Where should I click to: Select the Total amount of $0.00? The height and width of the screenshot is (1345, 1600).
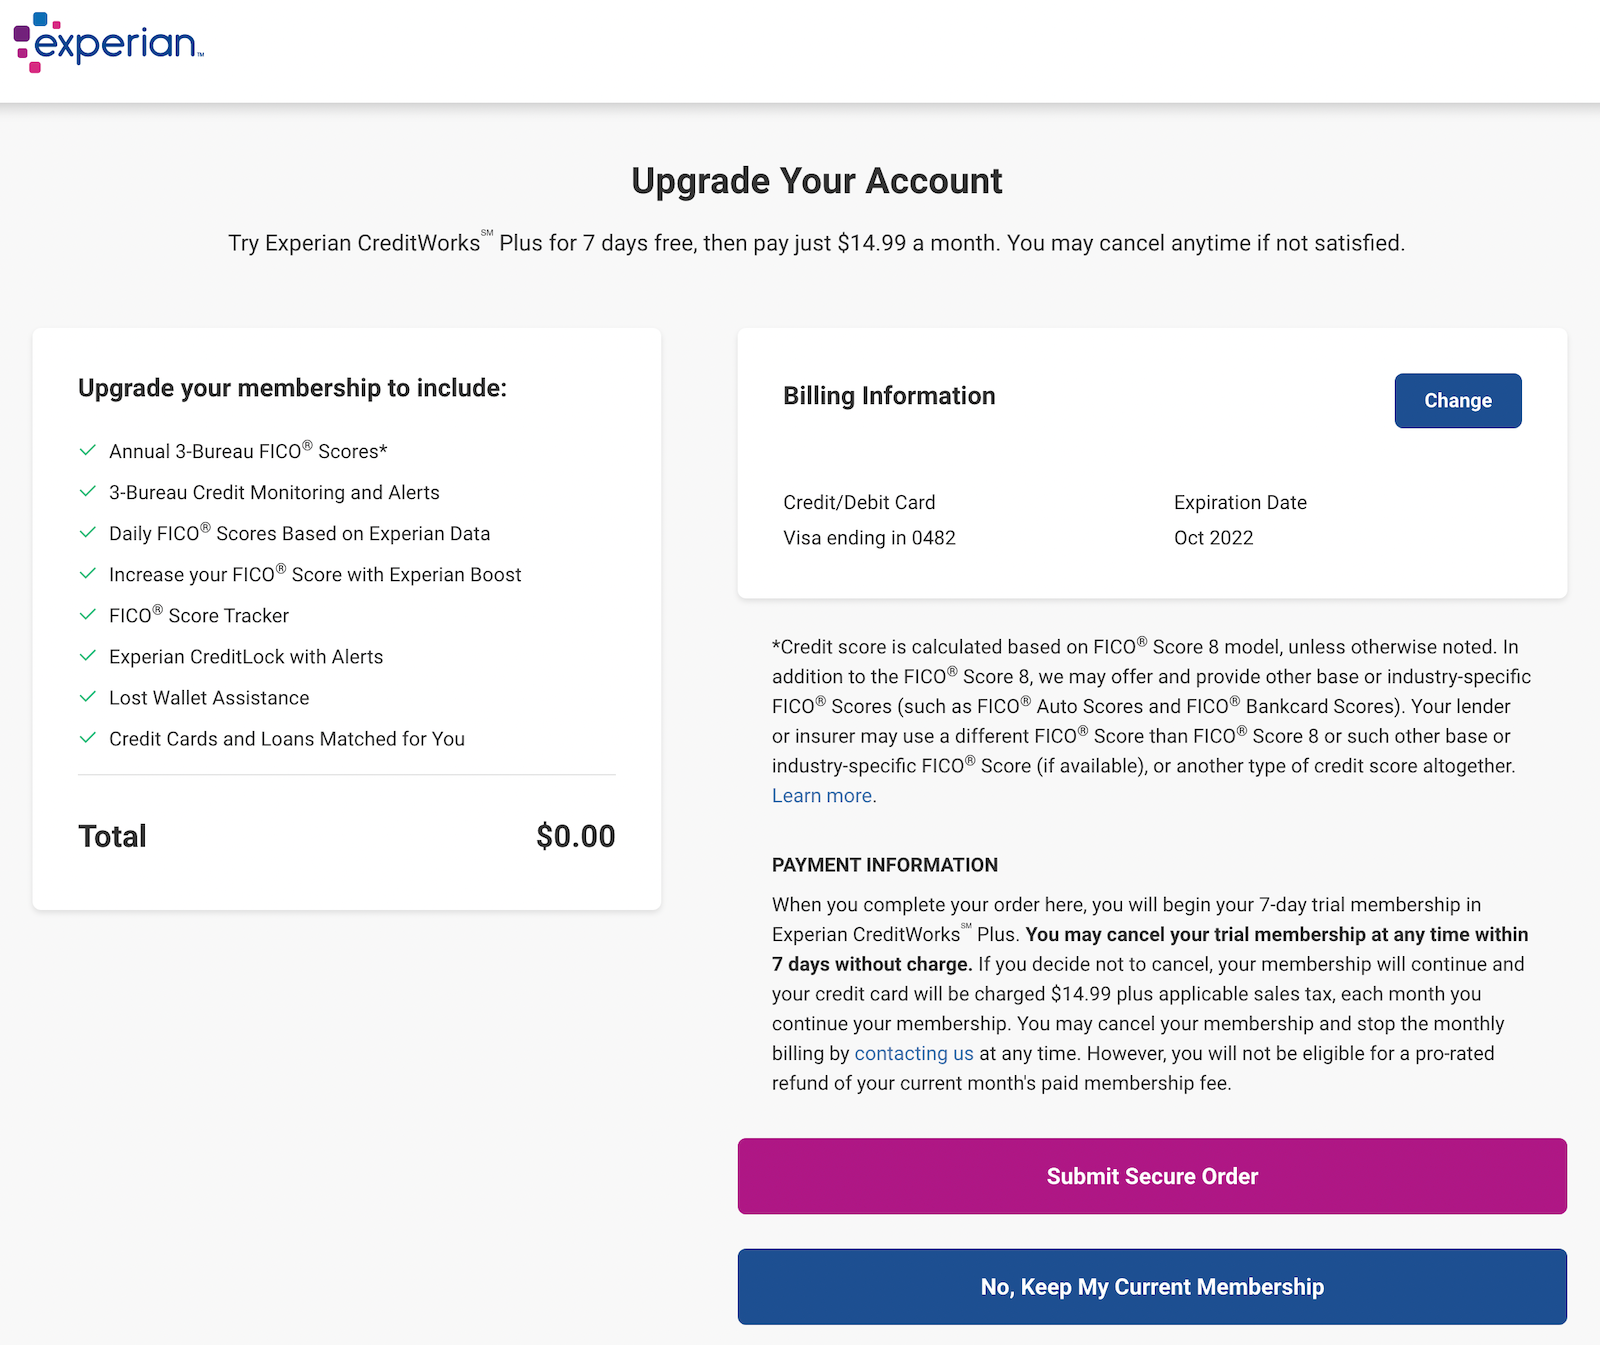[x=575, y=835]
